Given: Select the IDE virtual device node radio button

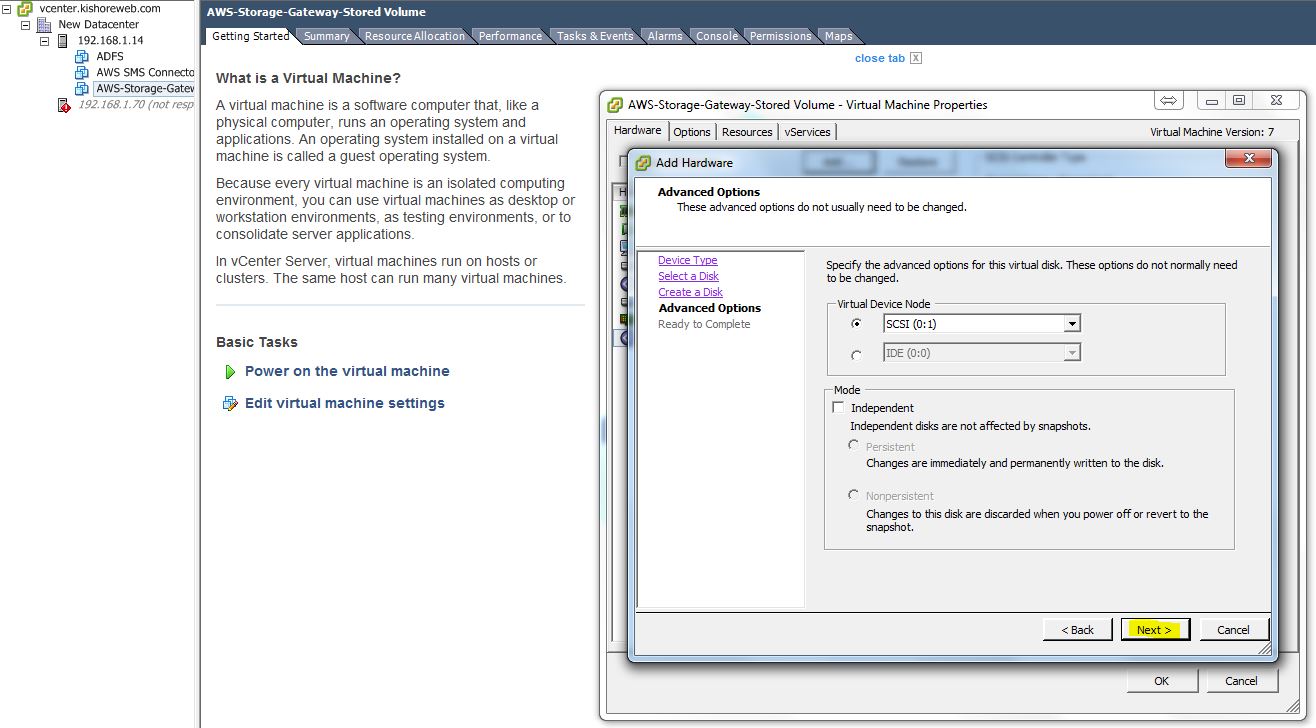Looking at the screenshot, I should click(855, 354).
